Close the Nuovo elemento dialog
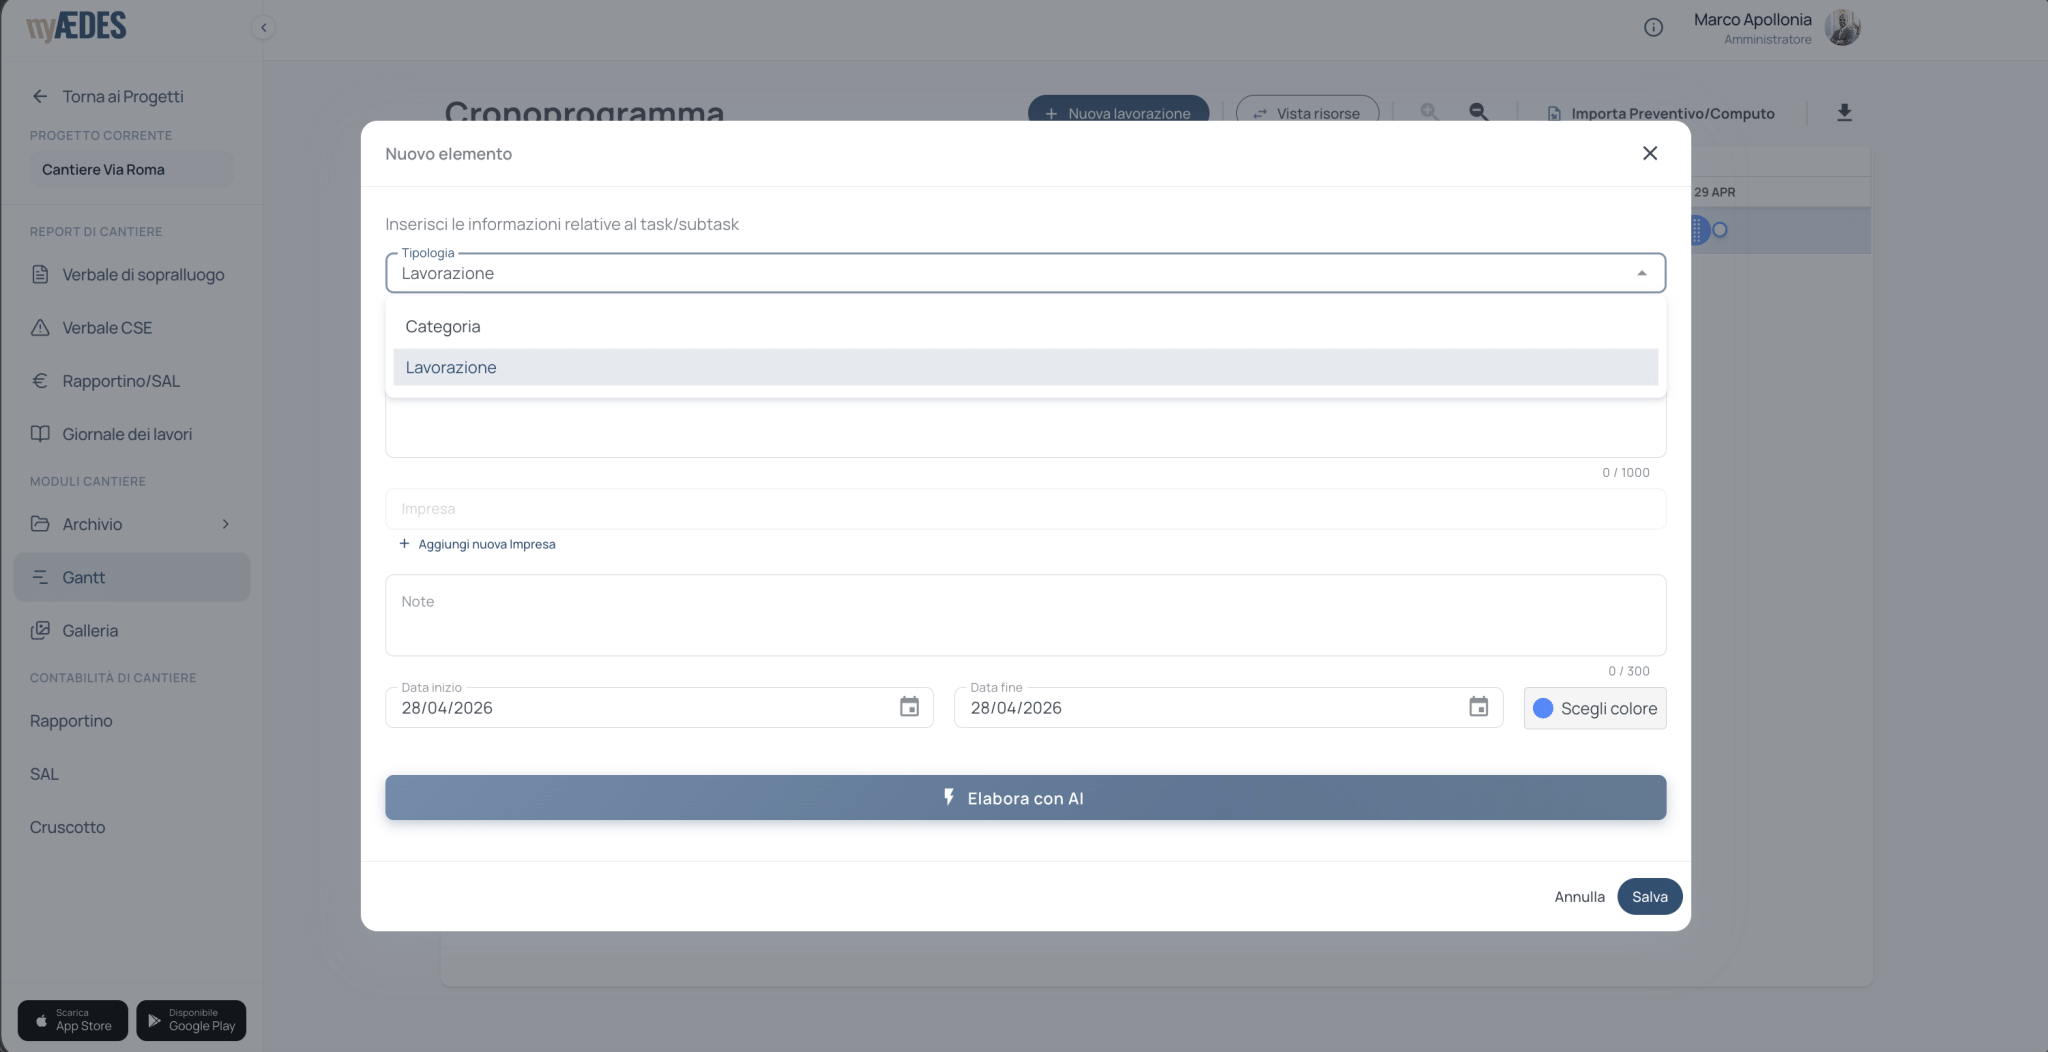 (x=1650, y=153)
